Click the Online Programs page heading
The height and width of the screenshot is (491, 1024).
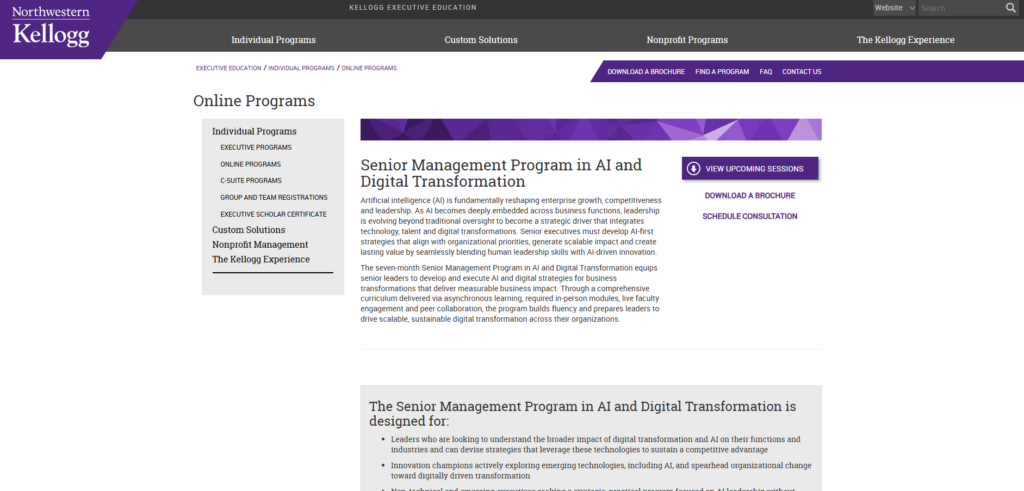point(254,101)
